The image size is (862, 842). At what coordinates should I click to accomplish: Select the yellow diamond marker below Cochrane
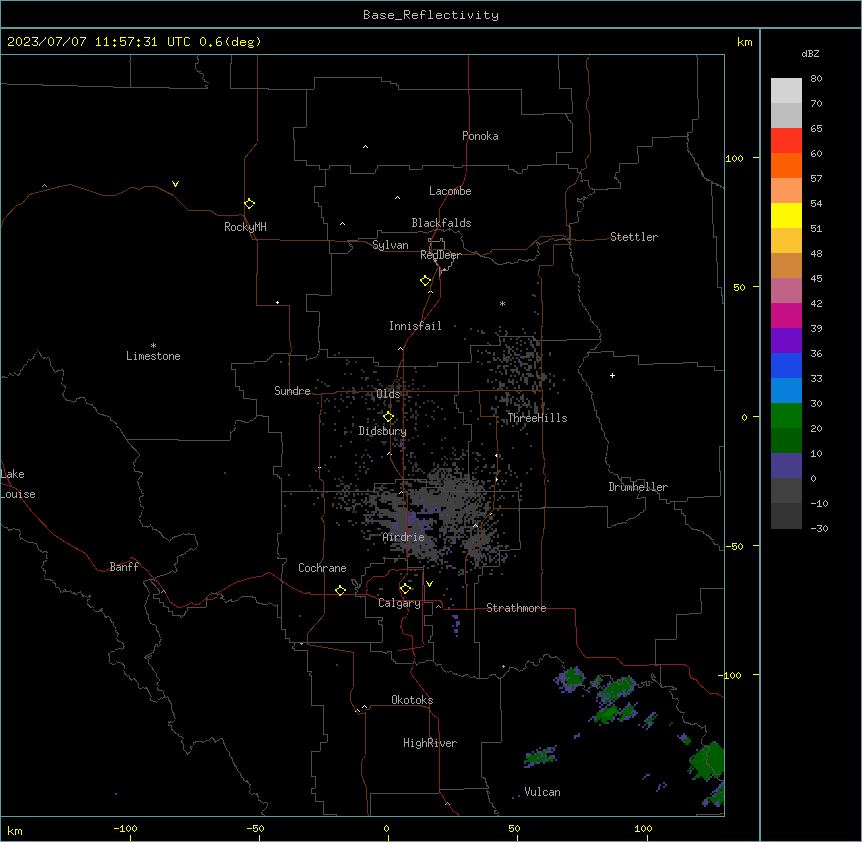coord(340,590)
